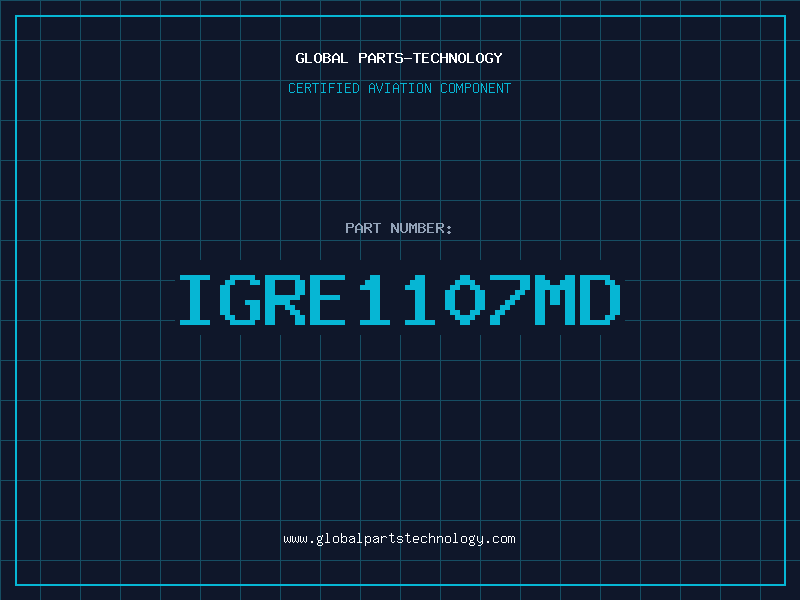
Task: Select the letter R in the part number
Action: click(x=287, y=300)
